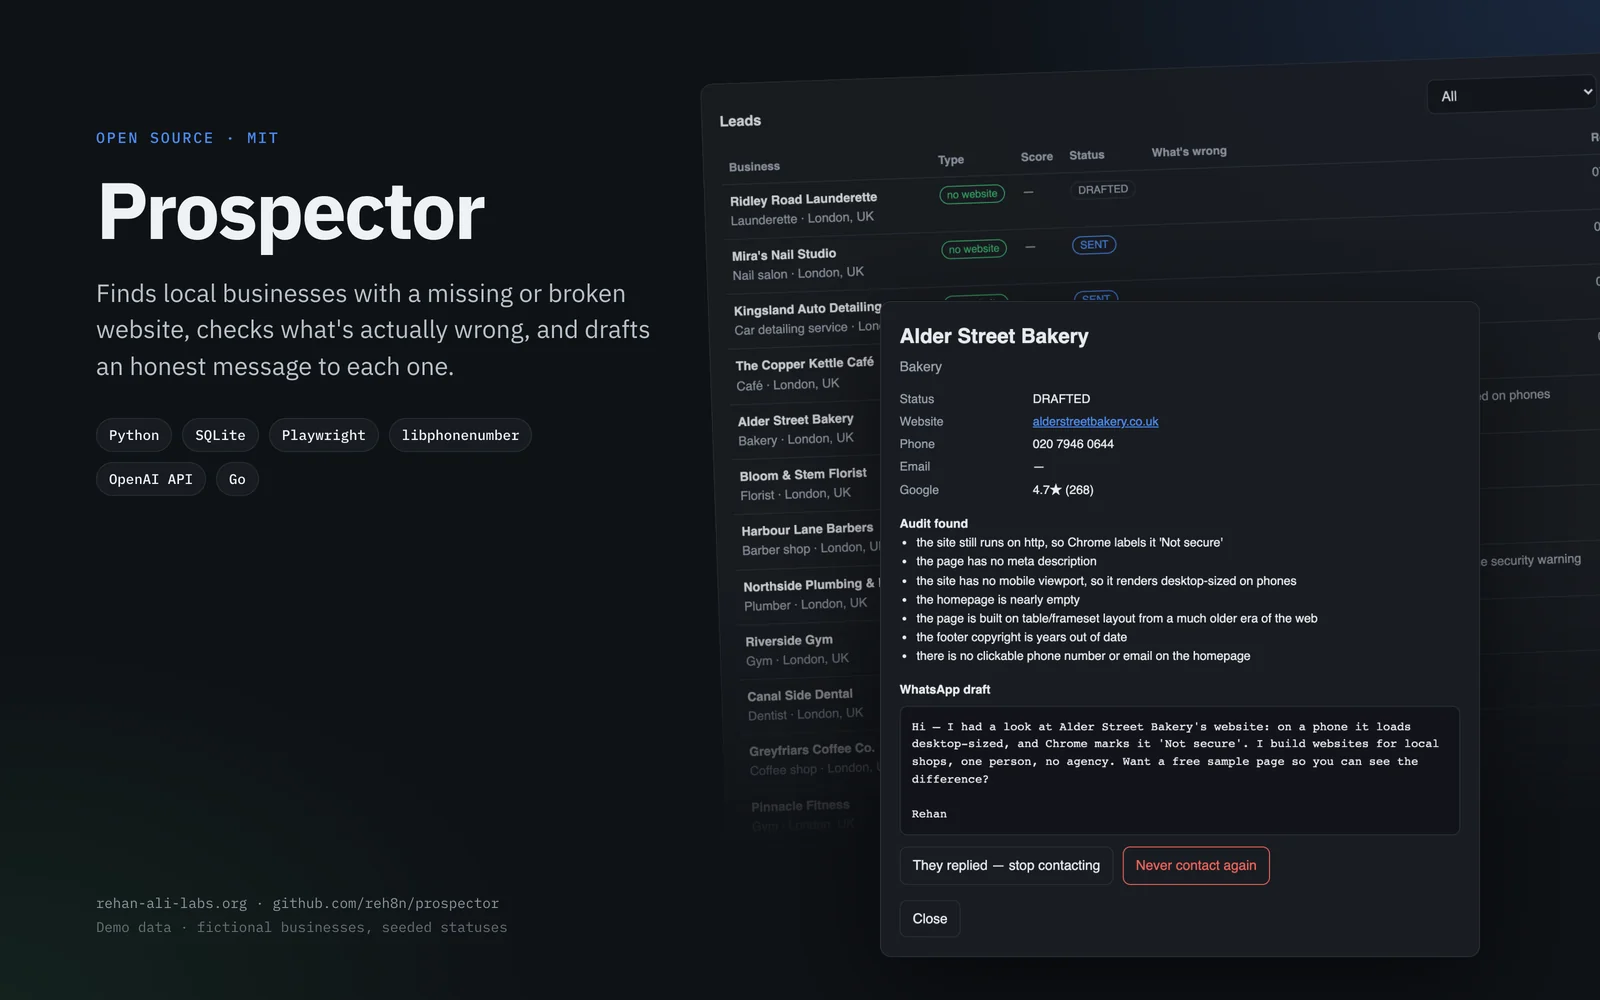1600x1000 pixels.
Task: Click the 'no website' badge for Mira's Nail Studio
Action: (974, 249)
